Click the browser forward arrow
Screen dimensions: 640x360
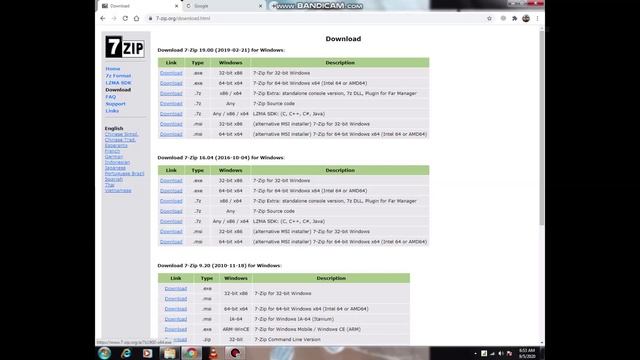(x=114, y=18)
